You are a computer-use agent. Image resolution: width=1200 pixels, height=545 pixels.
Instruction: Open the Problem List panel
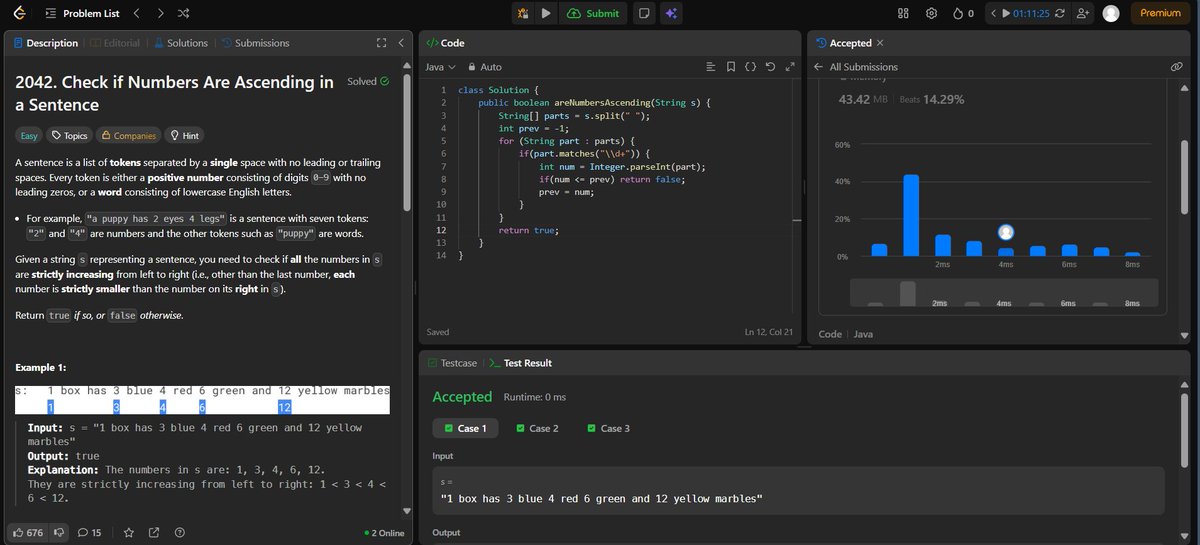pos(82,13)
